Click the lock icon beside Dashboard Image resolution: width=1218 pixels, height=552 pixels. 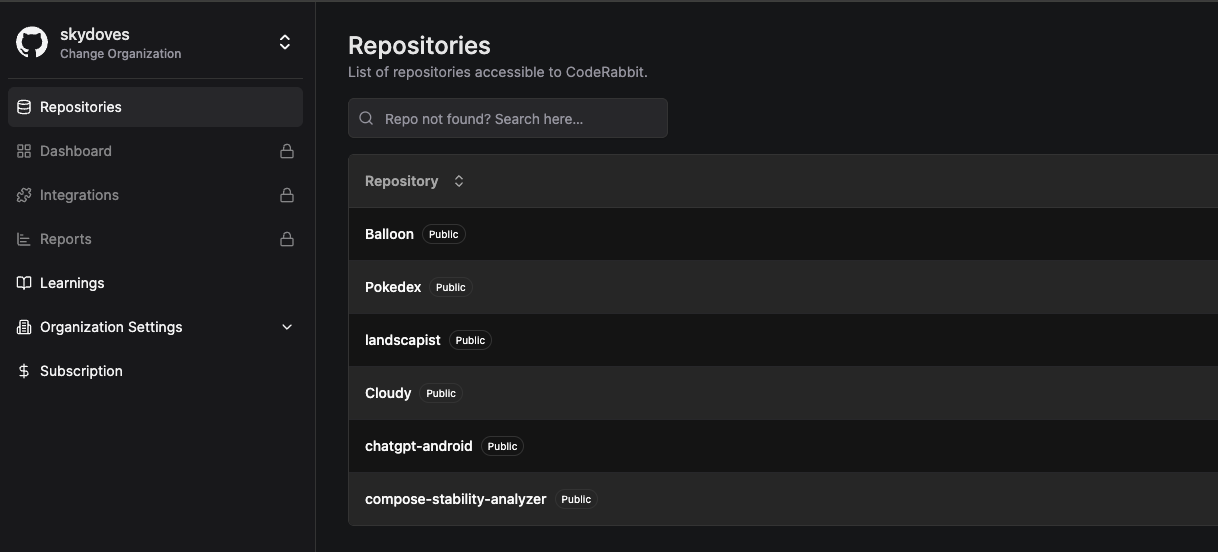287,151
